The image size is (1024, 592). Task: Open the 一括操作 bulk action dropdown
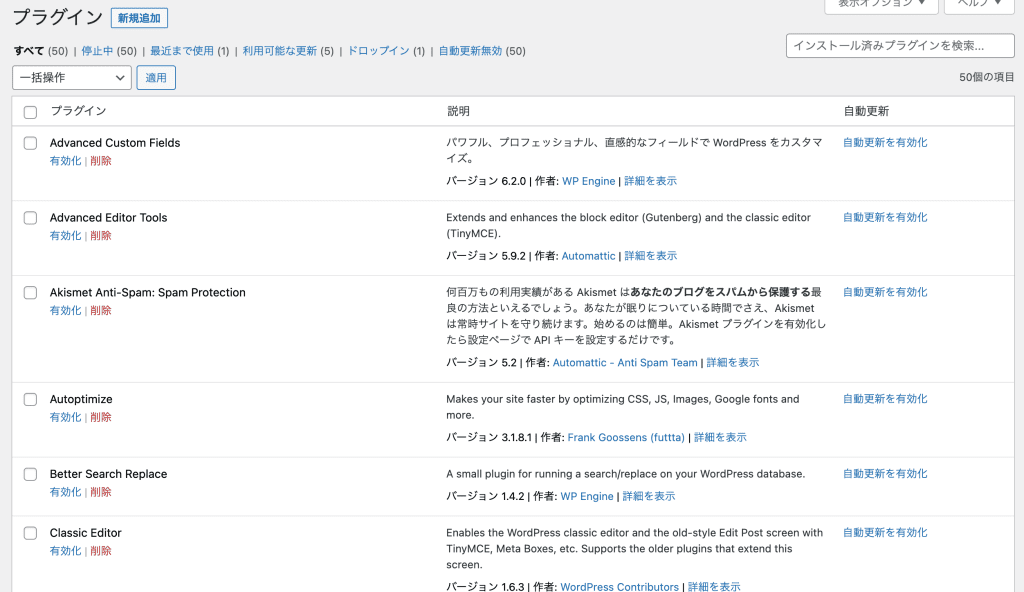[72, 78]
